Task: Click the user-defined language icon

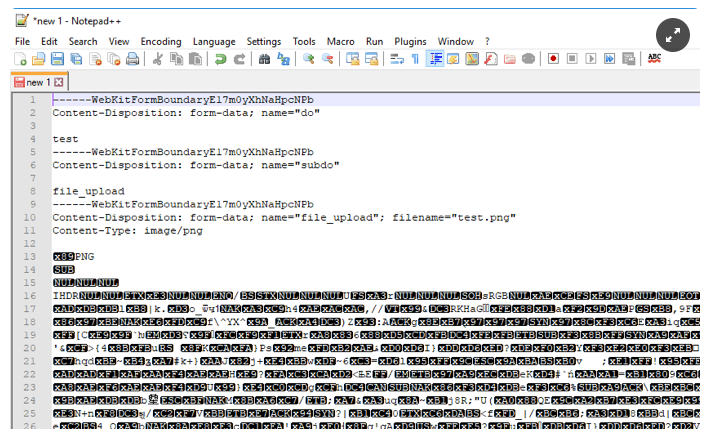Action: (x=453, y=59)
